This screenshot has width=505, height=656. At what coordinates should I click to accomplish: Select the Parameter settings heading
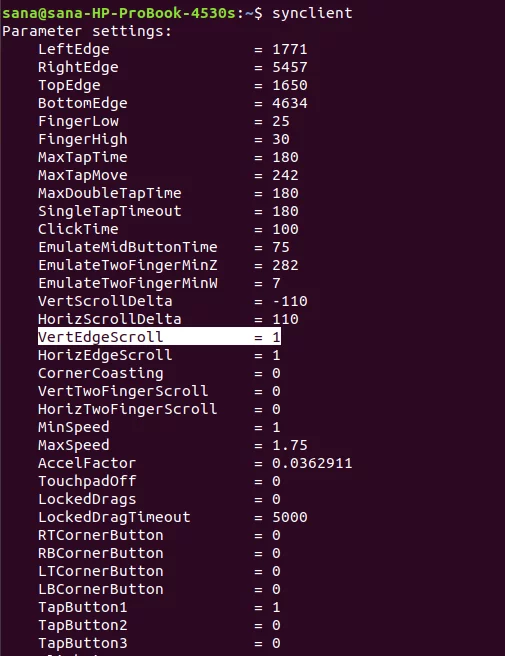(87, 31)
